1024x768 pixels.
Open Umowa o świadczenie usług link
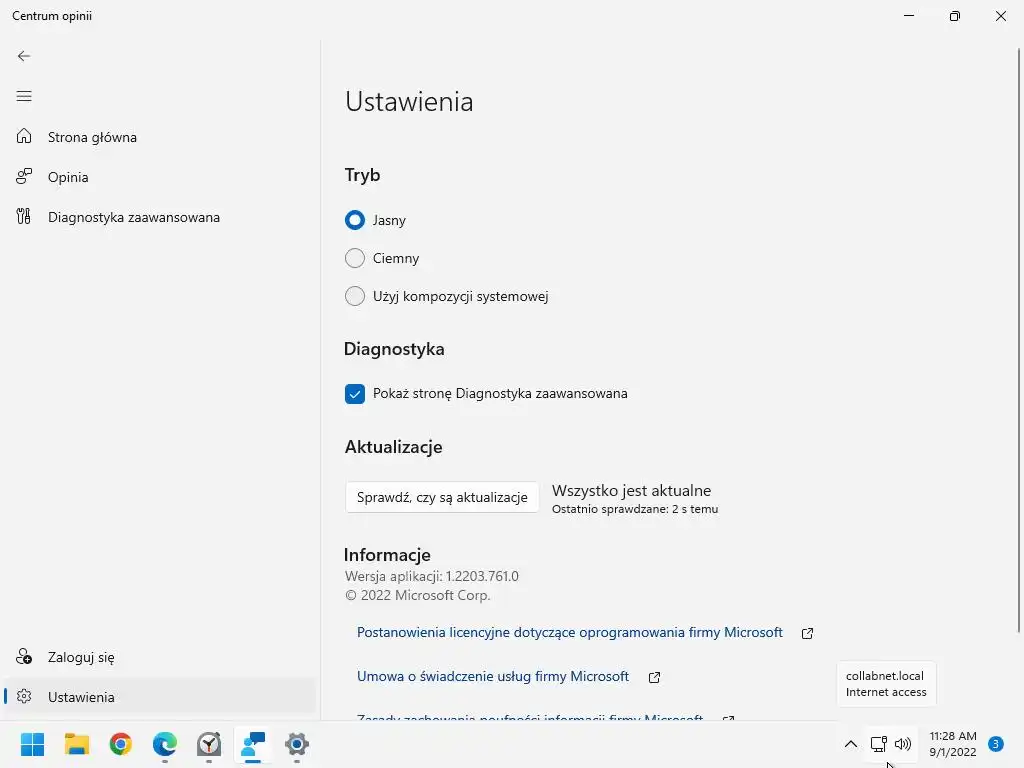click(493, 676)
